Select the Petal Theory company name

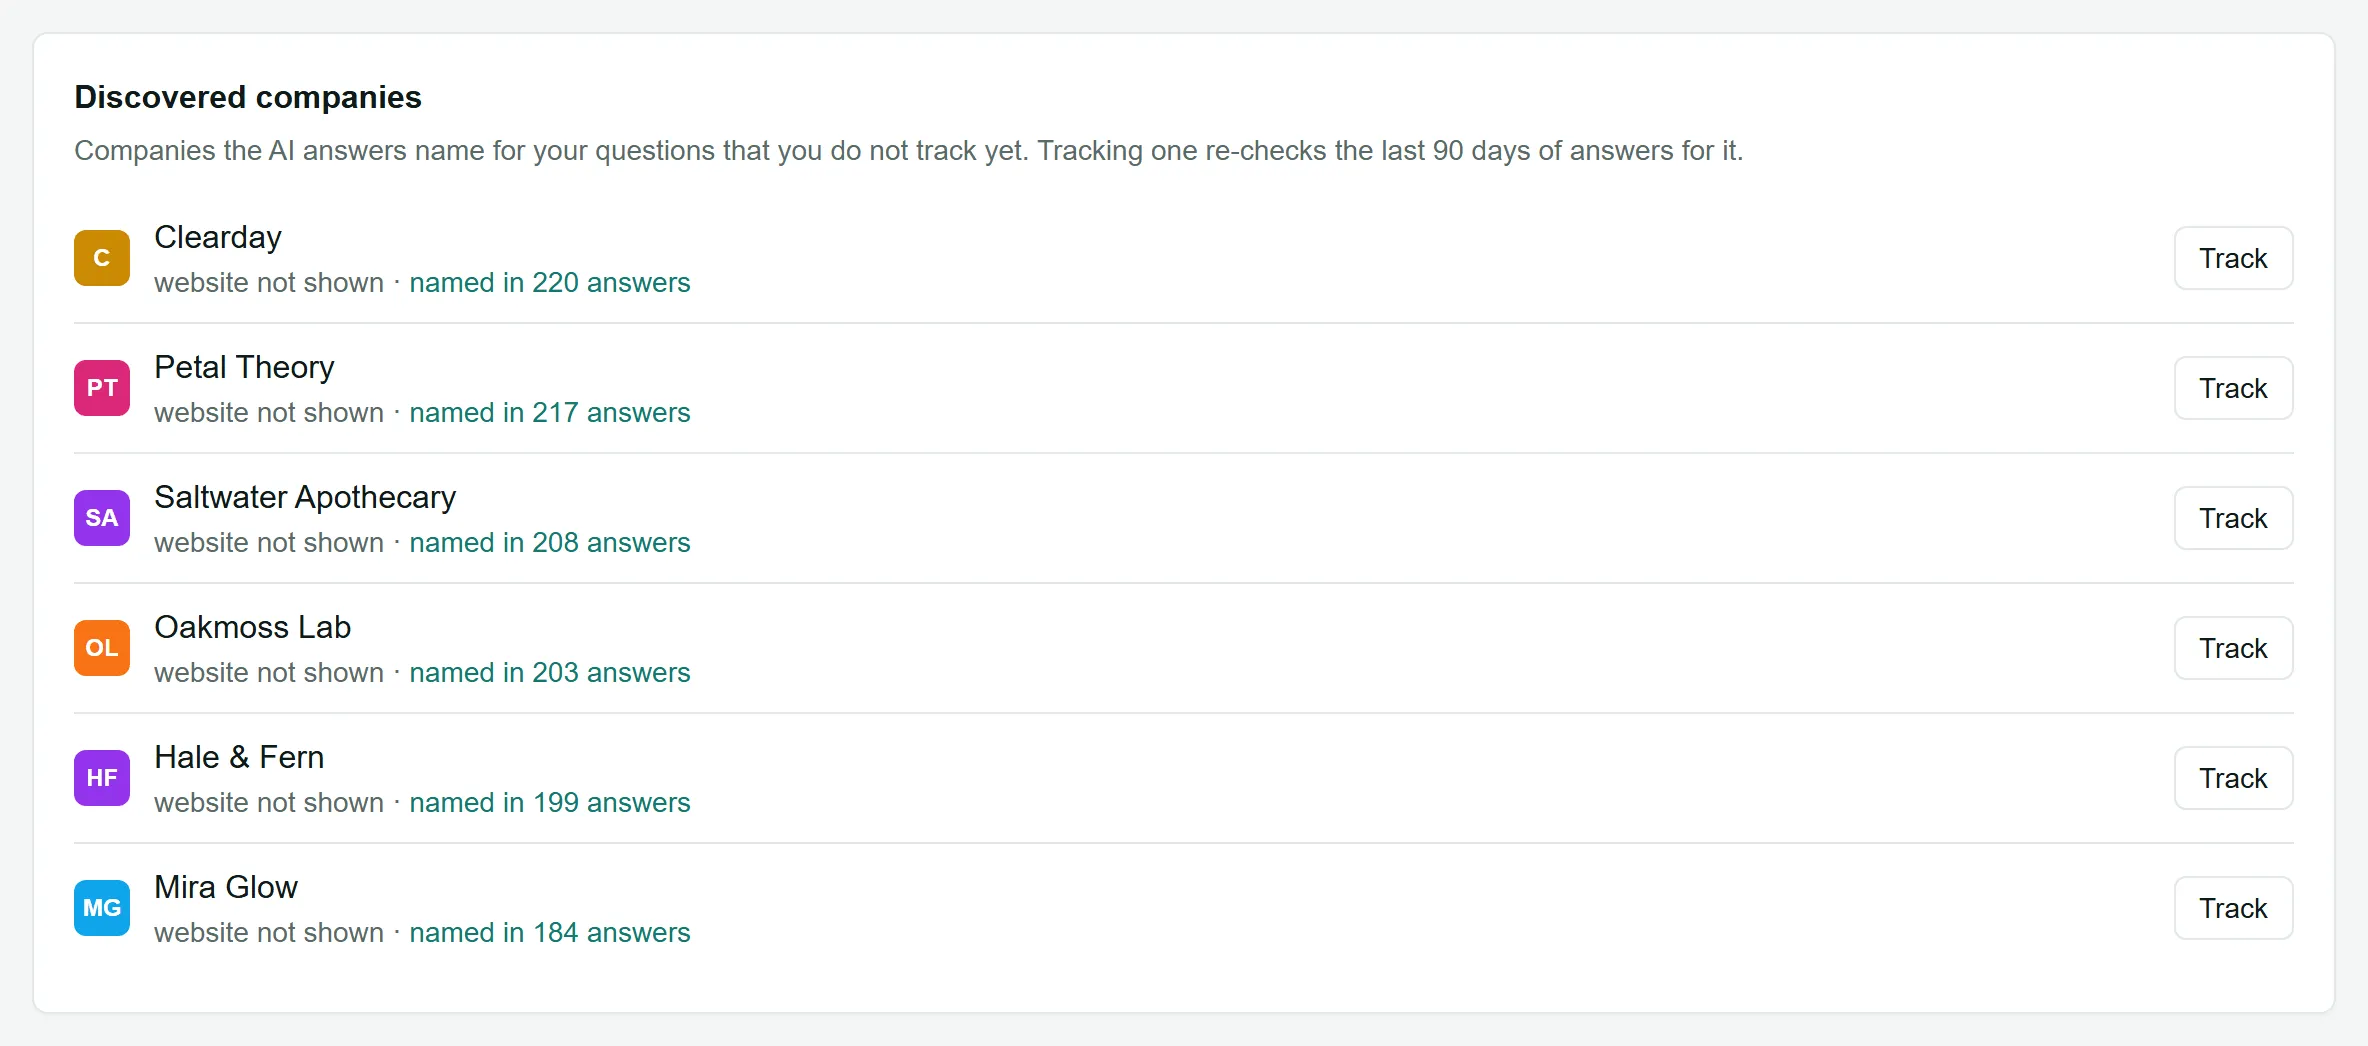(x=244, y=368)
